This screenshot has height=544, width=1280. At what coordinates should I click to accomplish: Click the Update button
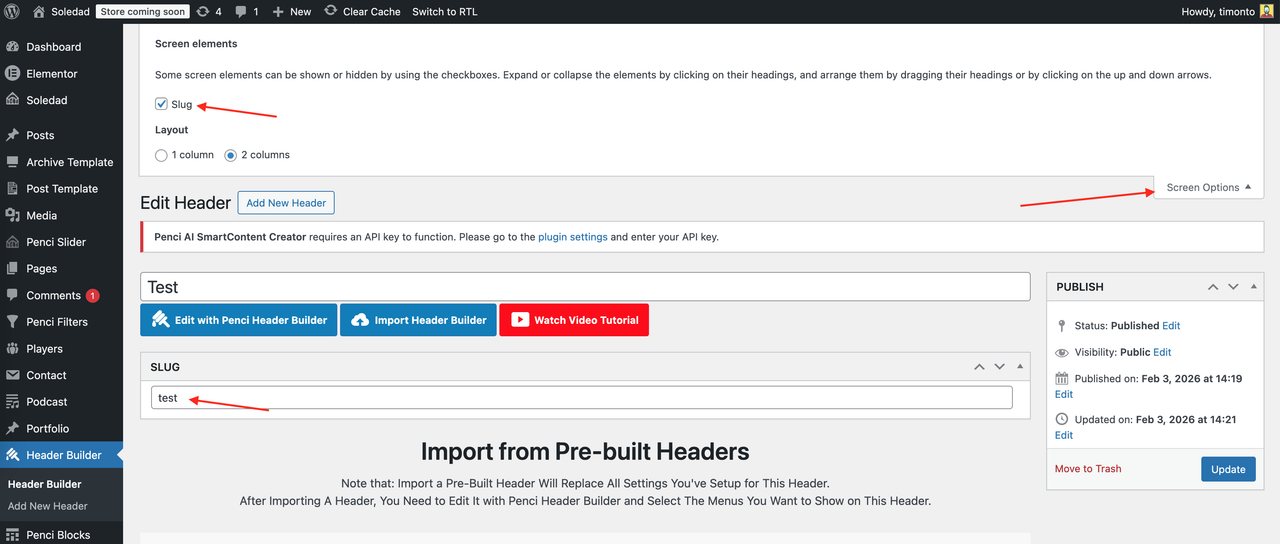[1228, 469]
